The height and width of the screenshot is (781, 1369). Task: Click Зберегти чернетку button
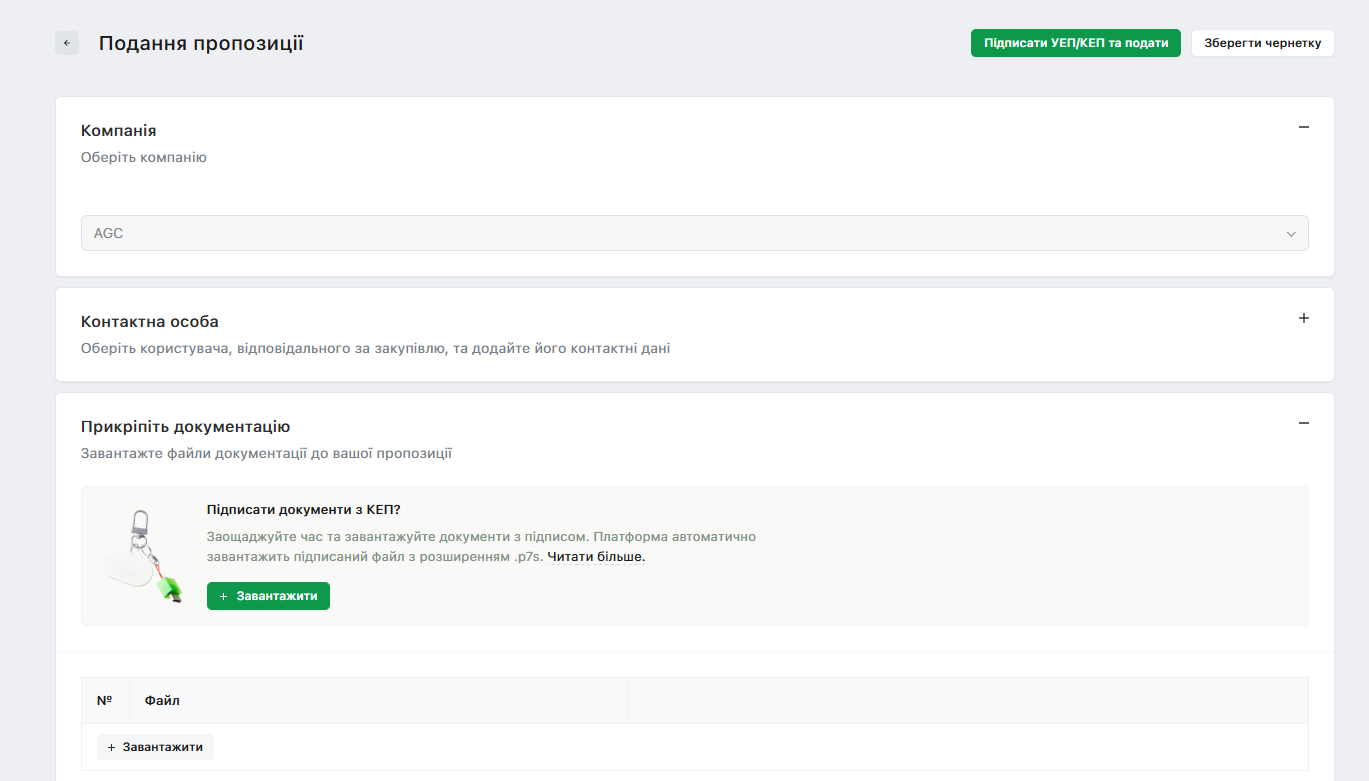pyautogui.click(x=1262, y=43)
